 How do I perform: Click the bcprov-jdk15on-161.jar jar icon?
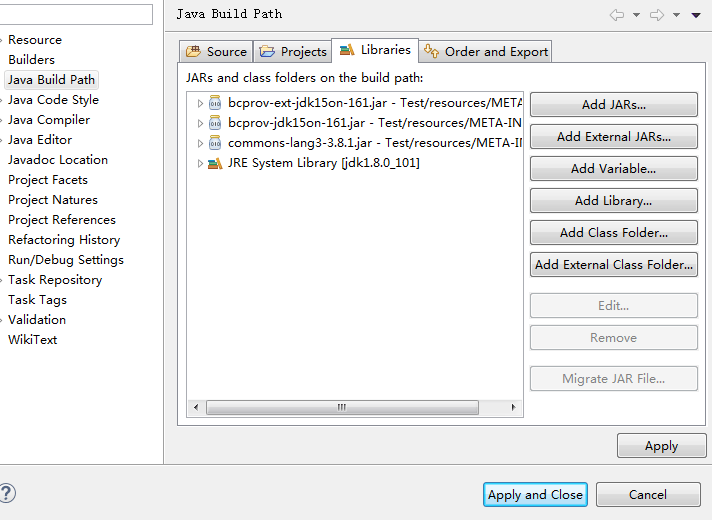coord(215,123)
